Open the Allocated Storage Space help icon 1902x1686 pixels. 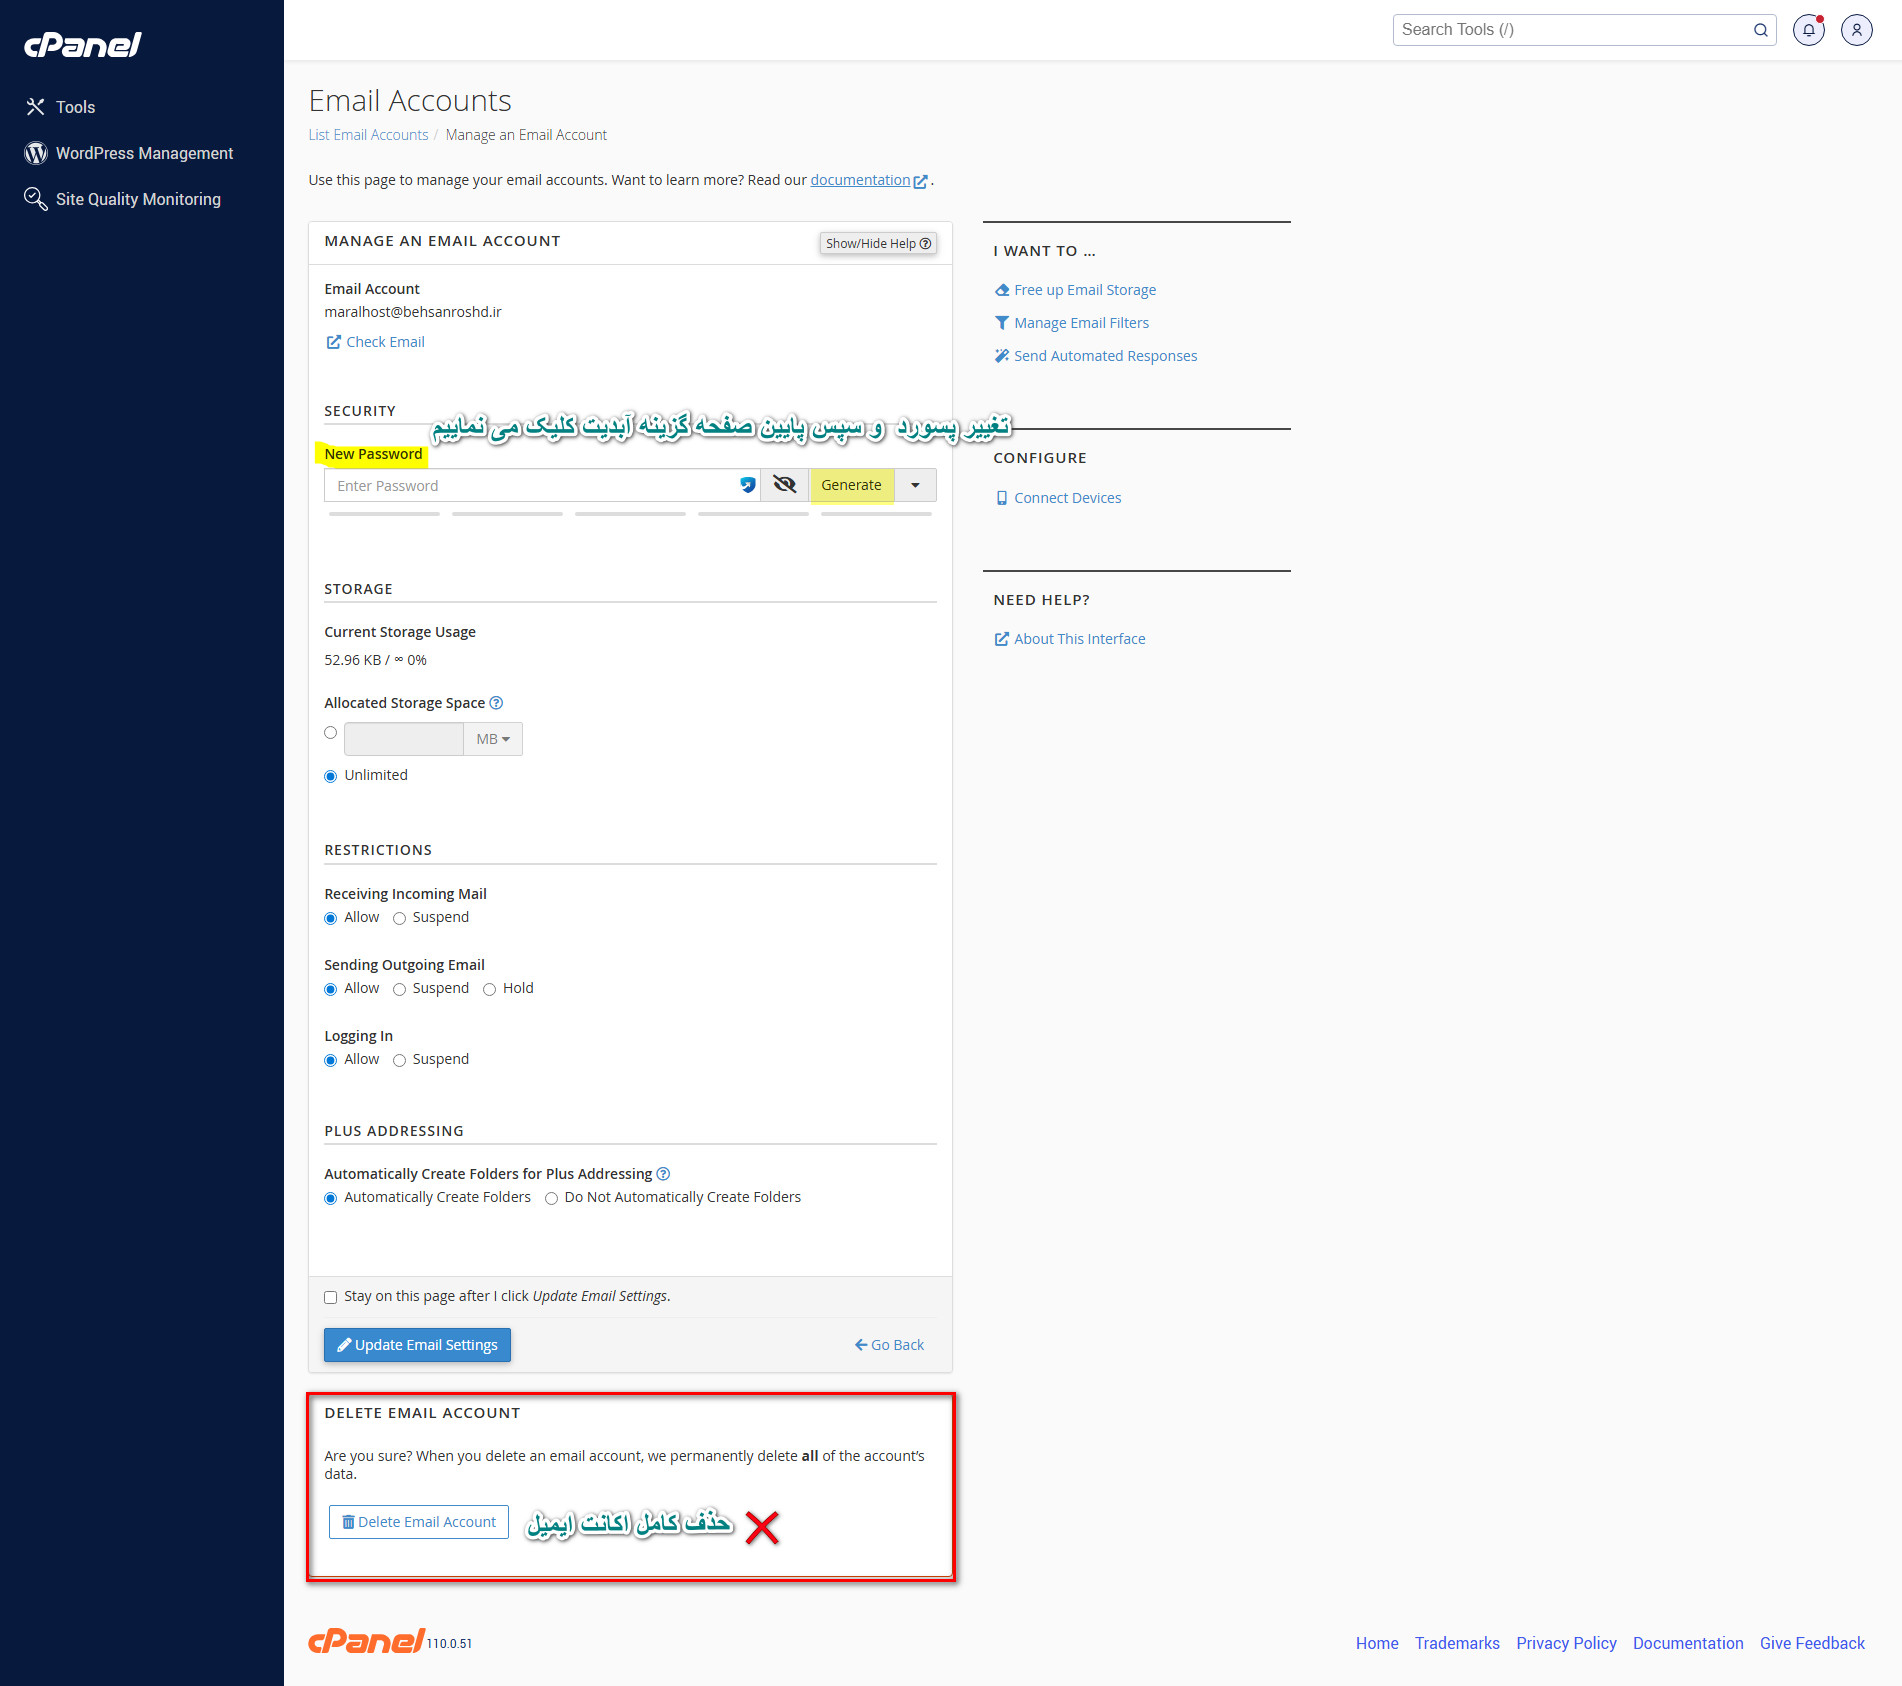496,703
